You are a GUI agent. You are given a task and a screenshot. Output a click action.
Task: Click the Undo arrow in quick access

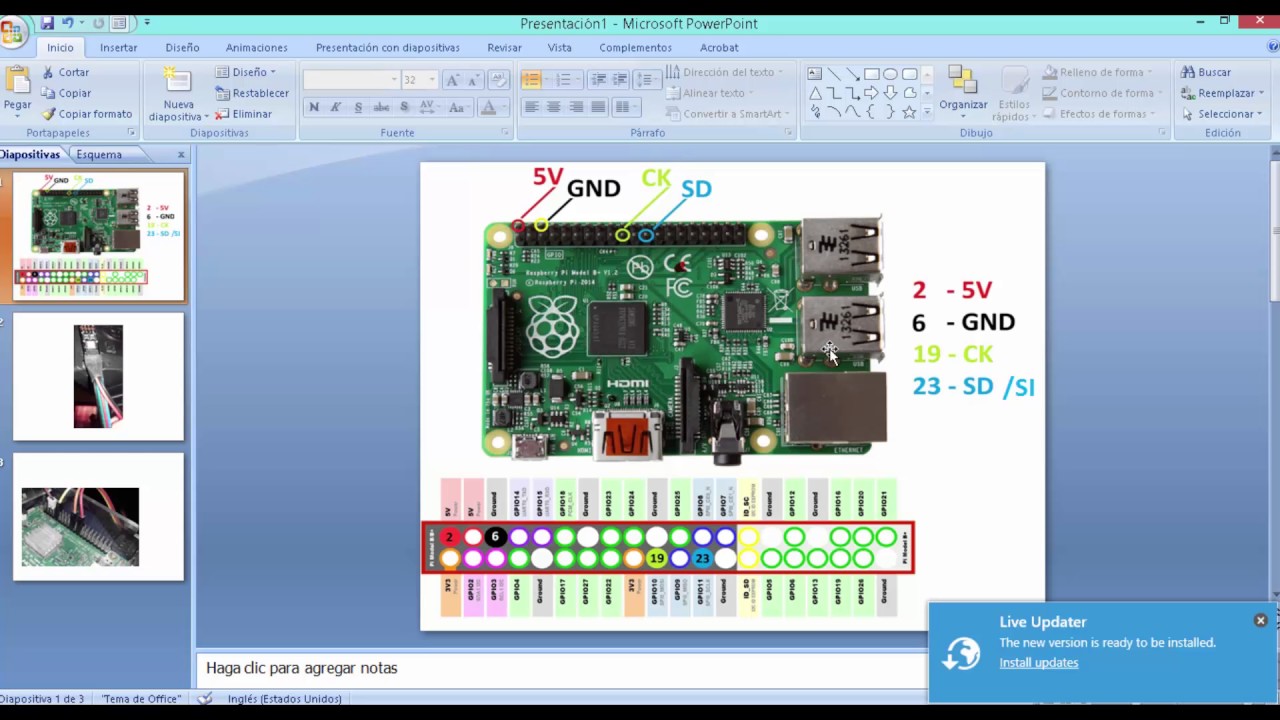point(68,22)
